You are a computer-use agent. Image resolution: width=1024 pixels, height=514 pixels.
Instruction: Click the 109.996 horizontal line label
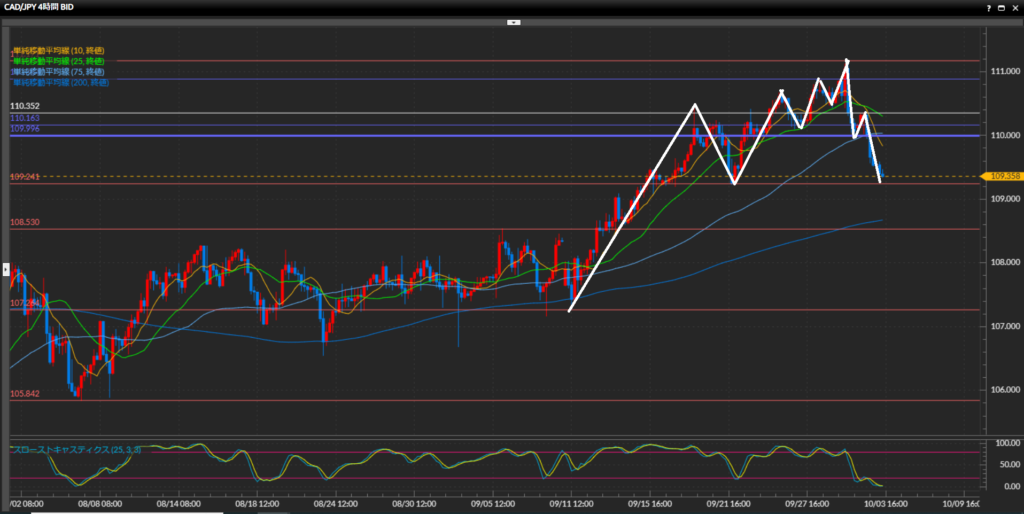tap(25, 128)
